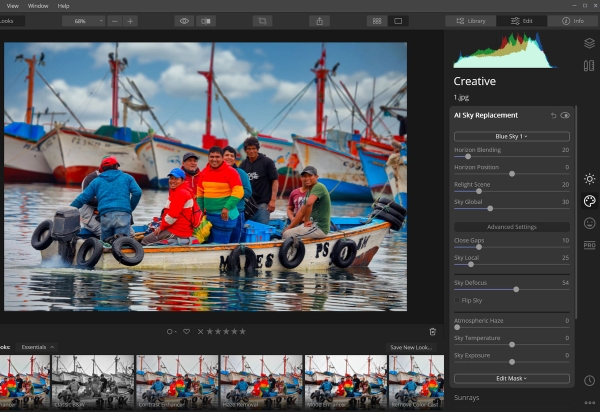This screenshot has height=412, width=600.
Task: Delete the image with trash icon
Action: (x=433, y=332)
